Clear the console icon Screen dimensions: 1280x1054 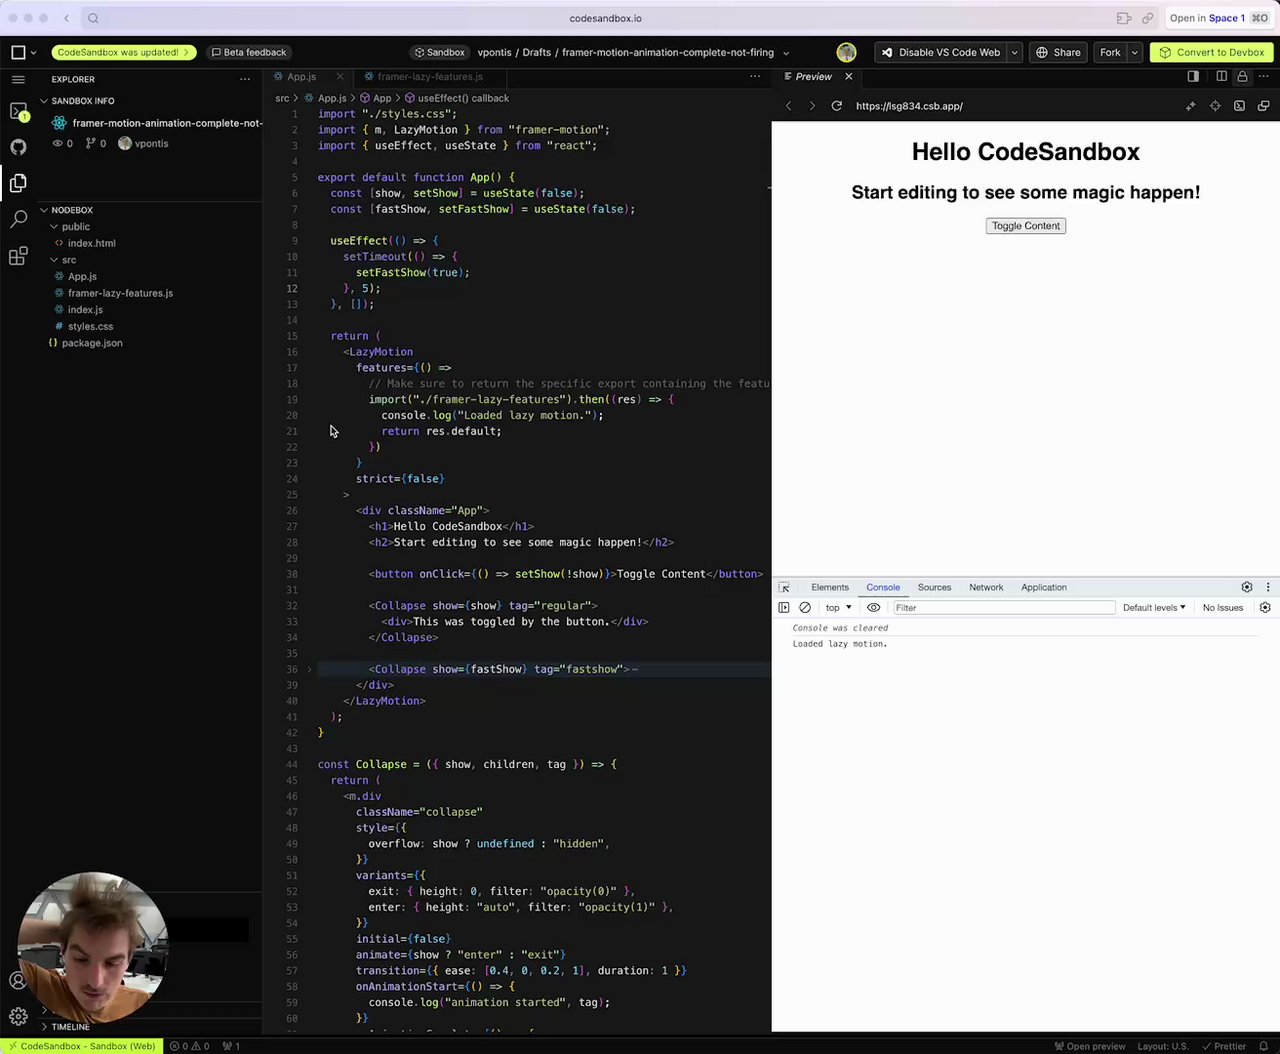tap(805, 608)
